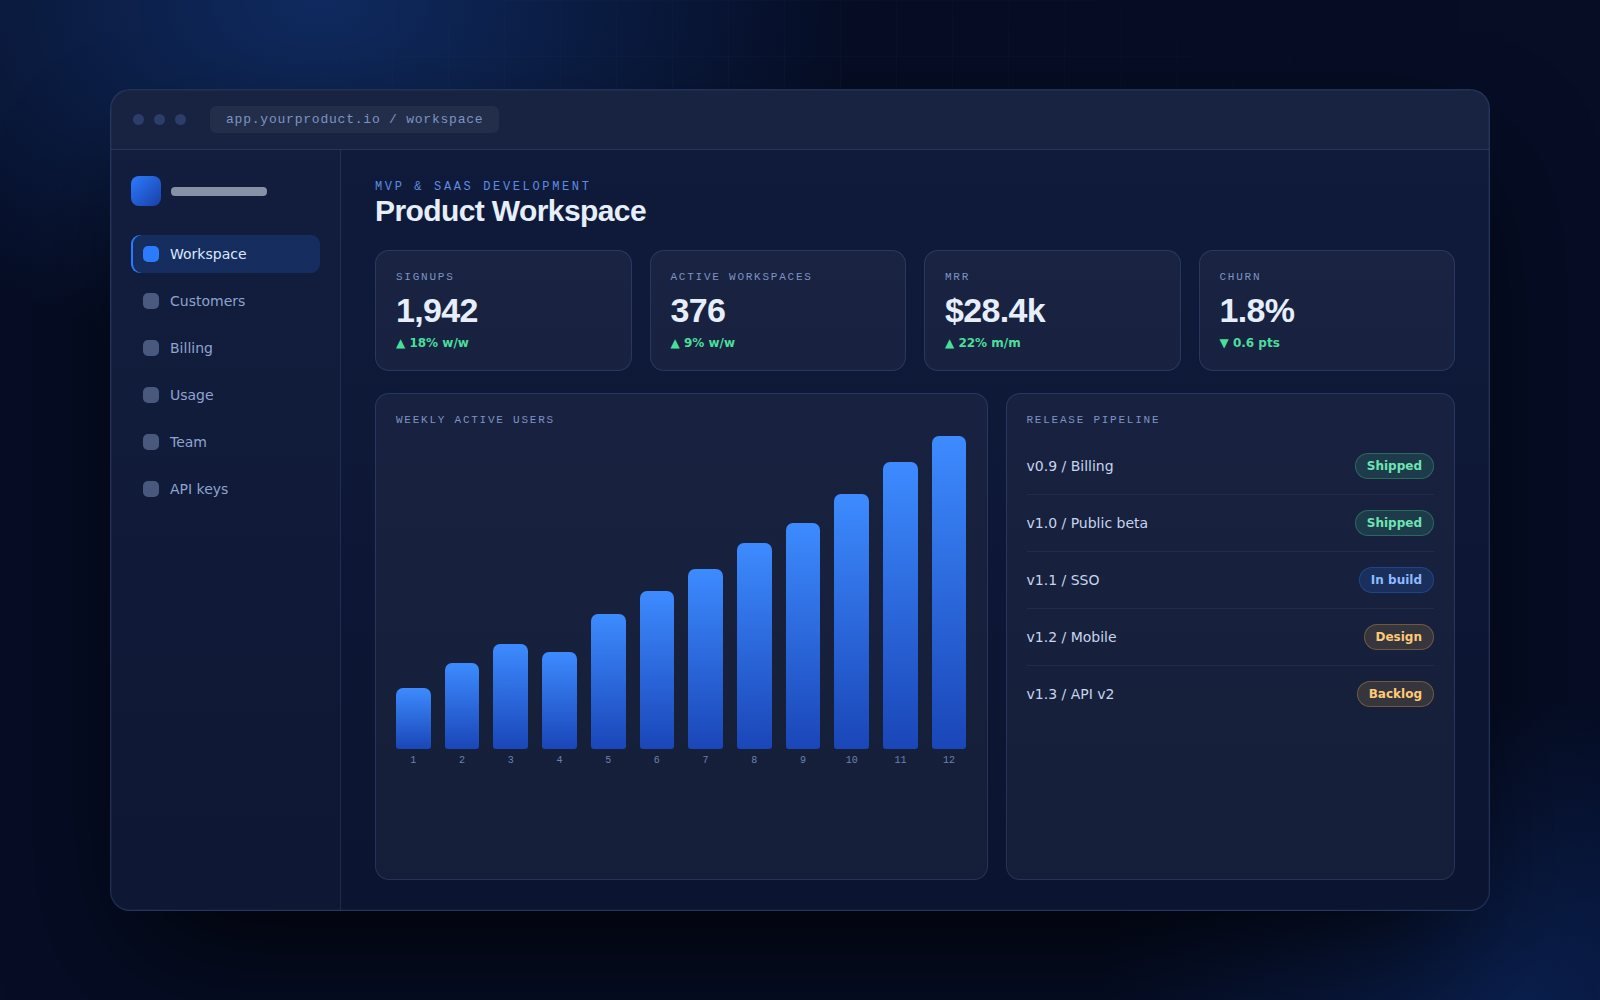Click the In build badge for v1.1 SSO
The image size is (1600, 1000).
click(x=1396, y=580)
